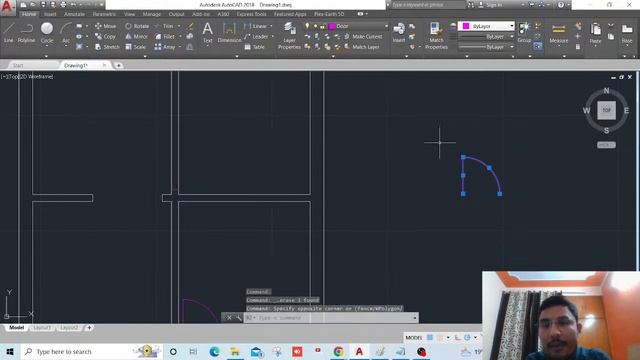Open the View ribbon tab
Image resolution: width=640 pixels, height=360 pixels.
click(x=129, y=14)
